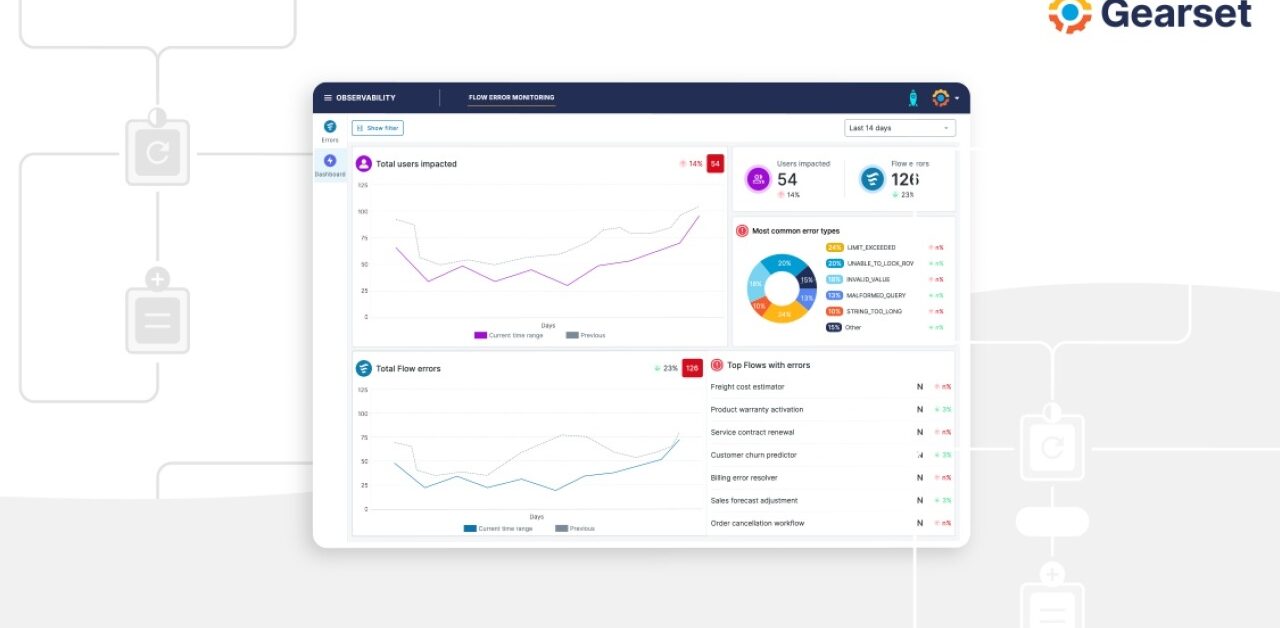Click the LIMIT_EXCEEDED legend swatch

pyautogui.click(x=834, y=247)
